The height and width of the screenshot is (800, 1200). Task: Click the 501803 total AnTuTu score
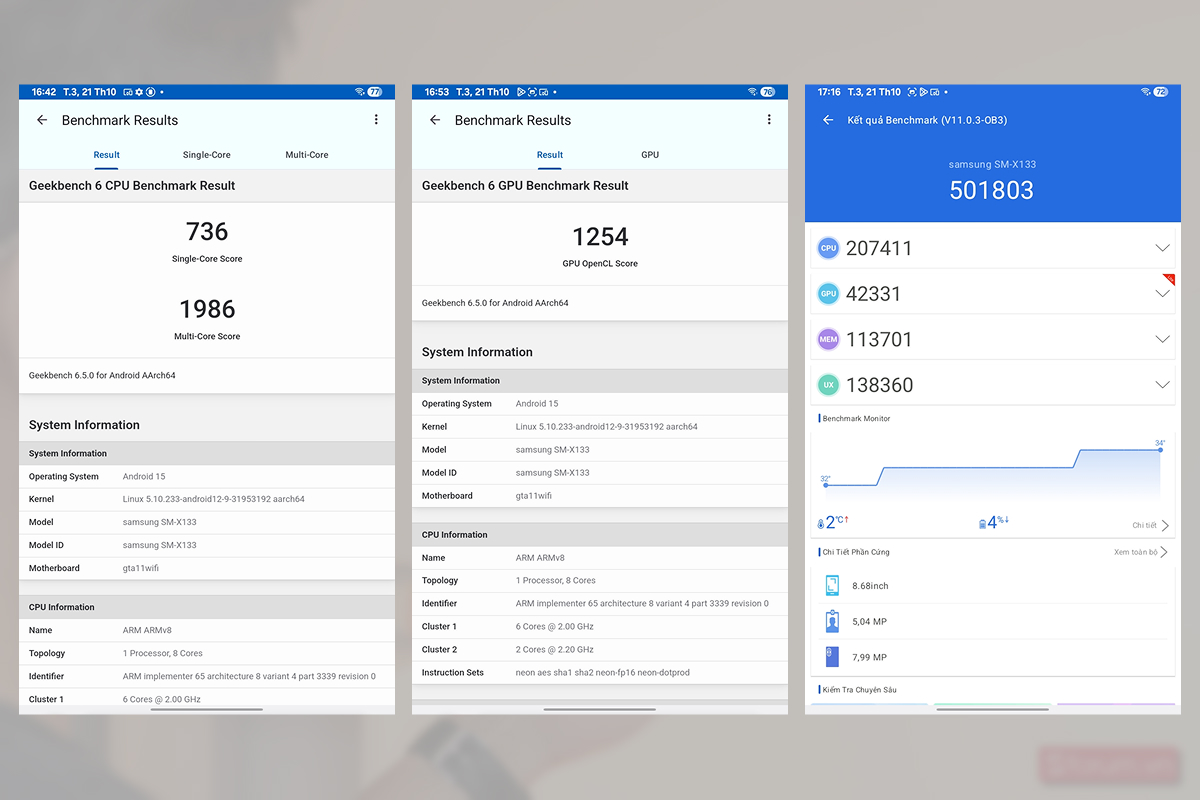992,190
